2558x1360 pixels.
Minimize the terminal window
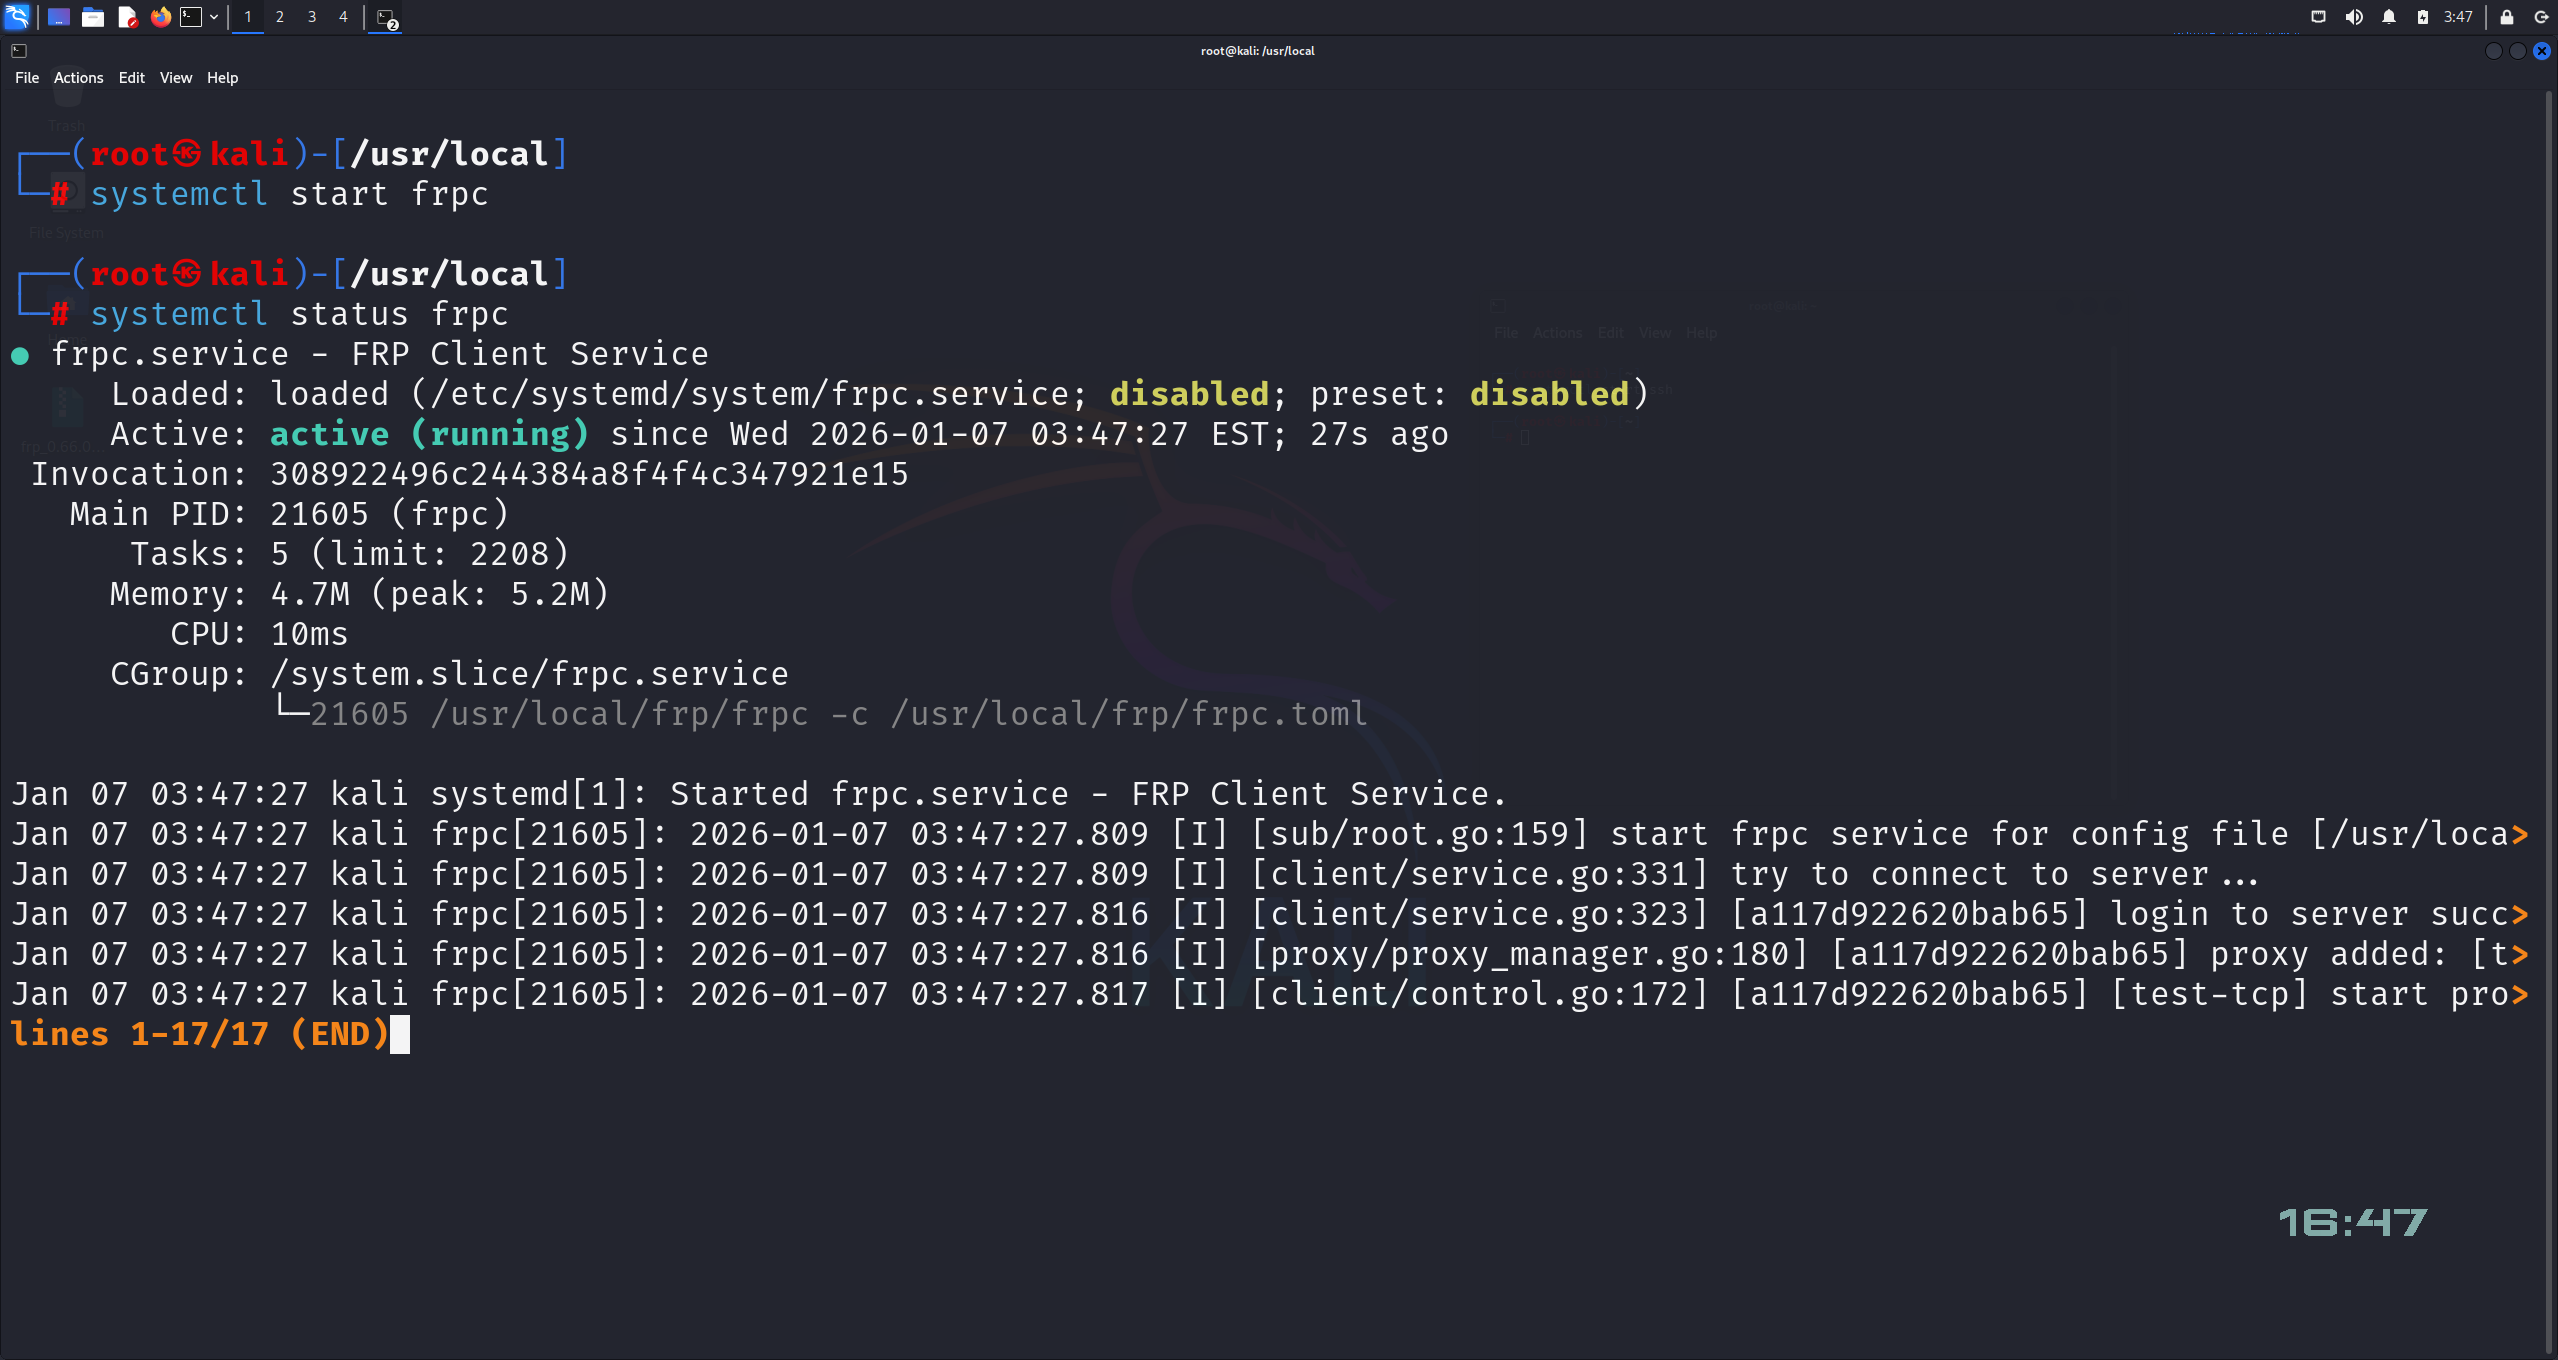[2494, 51]
